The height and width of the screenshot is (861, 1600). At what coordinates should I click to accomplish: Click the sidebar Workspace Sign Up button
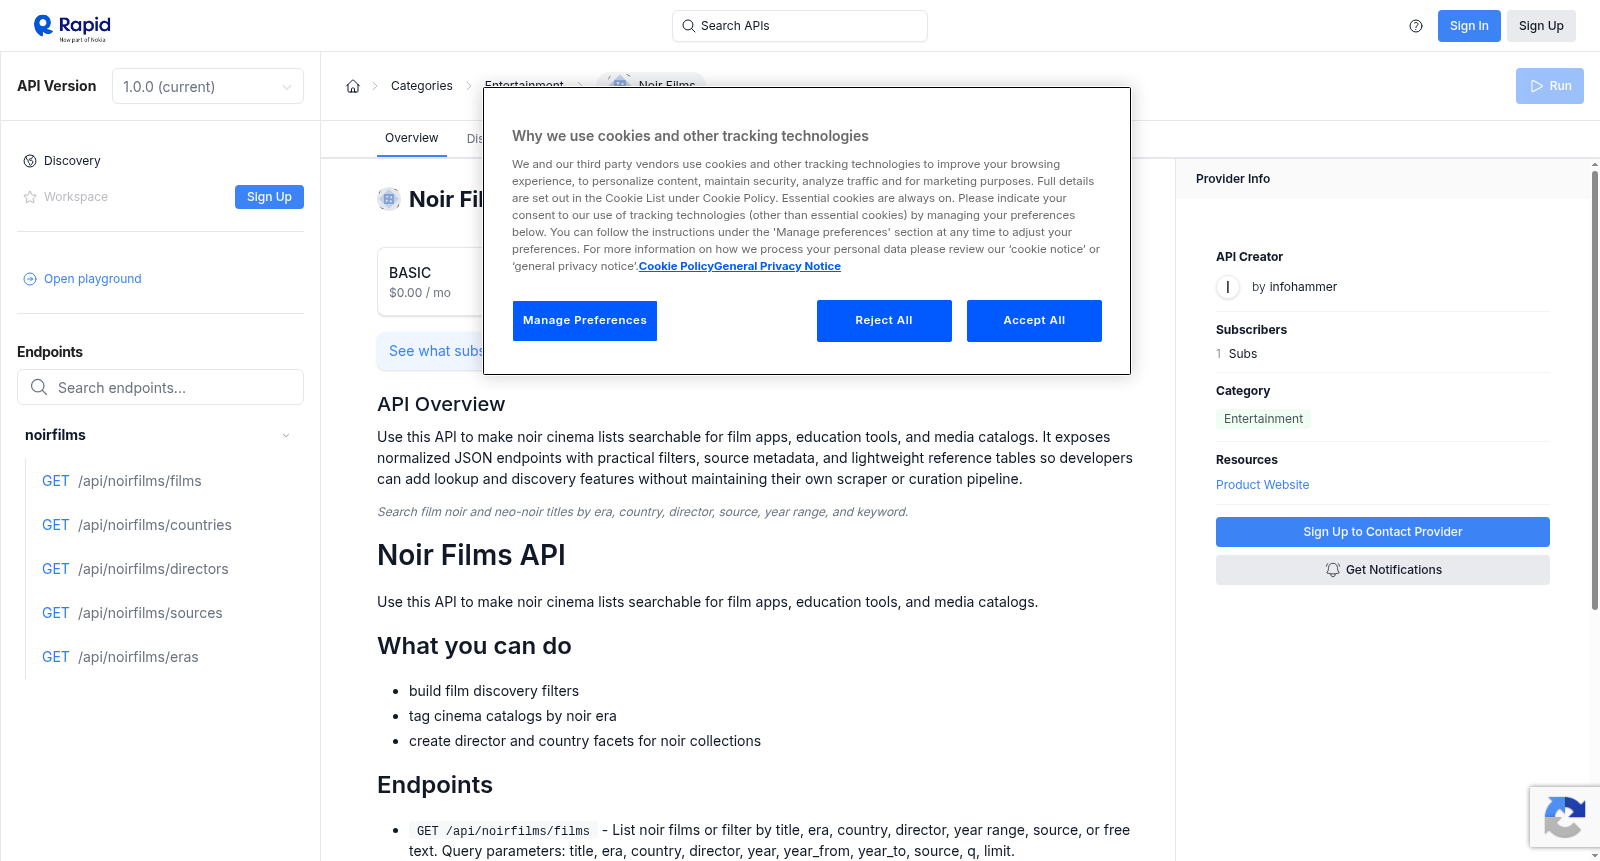269,197
